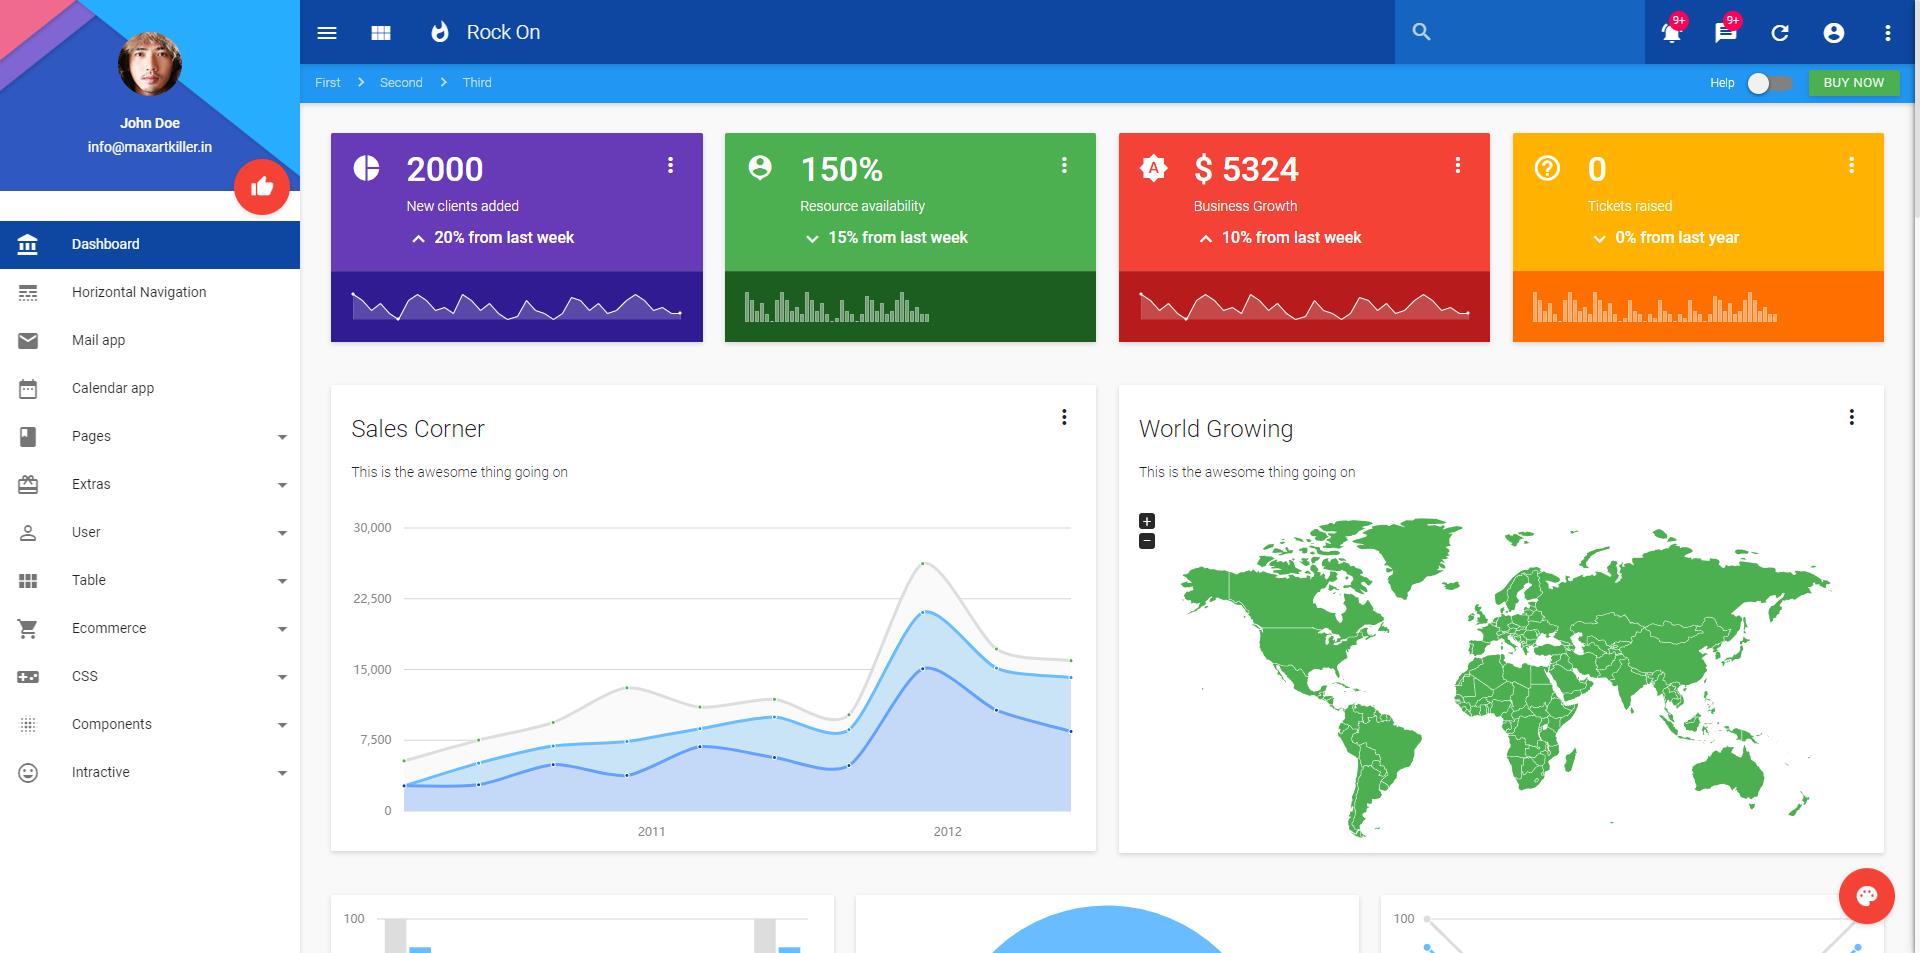
Task: Open options menu on 2000 clients card
Action: point(670,165)
